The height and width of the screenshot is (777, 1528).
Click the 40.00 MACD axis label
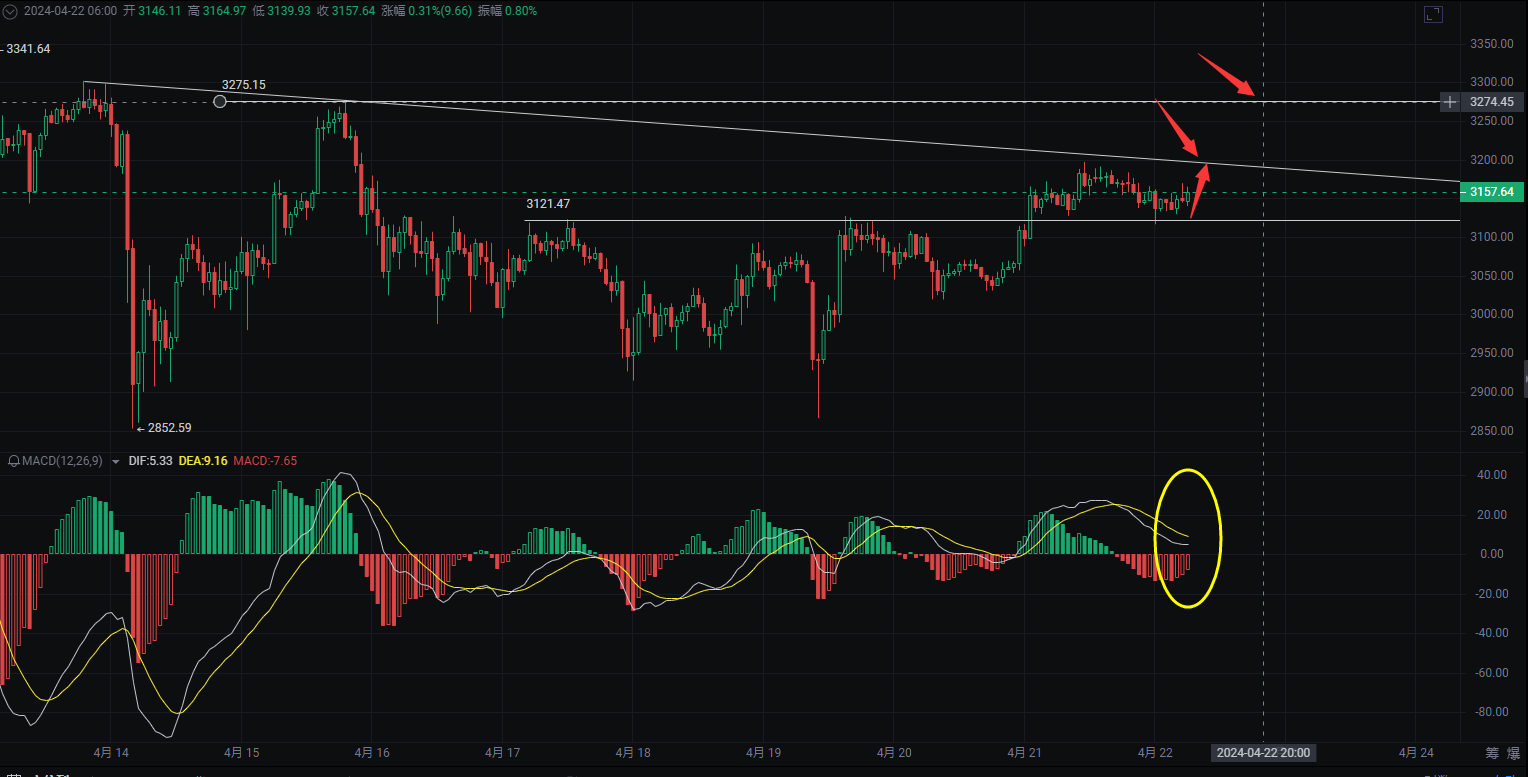click(1493, 475)
